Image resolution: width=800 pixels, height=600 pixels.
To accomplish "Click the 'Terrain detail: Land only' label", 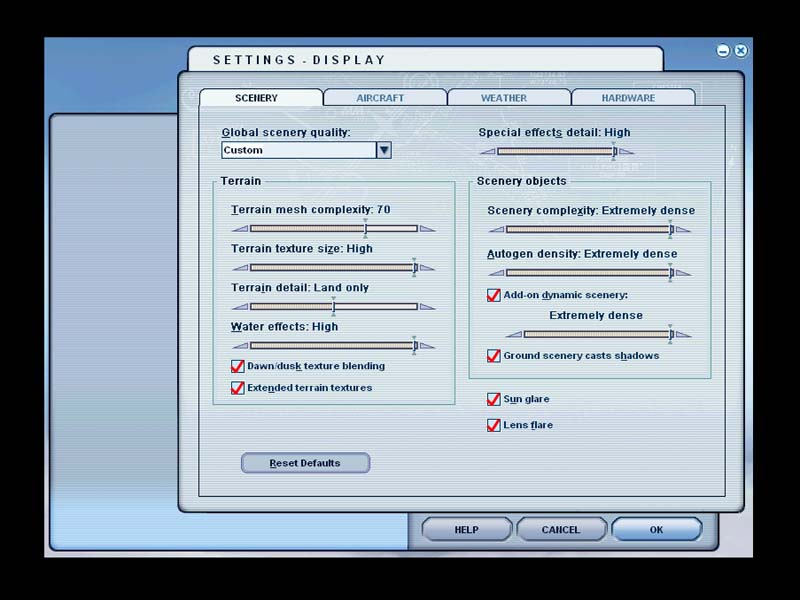I will pos(300,288).
